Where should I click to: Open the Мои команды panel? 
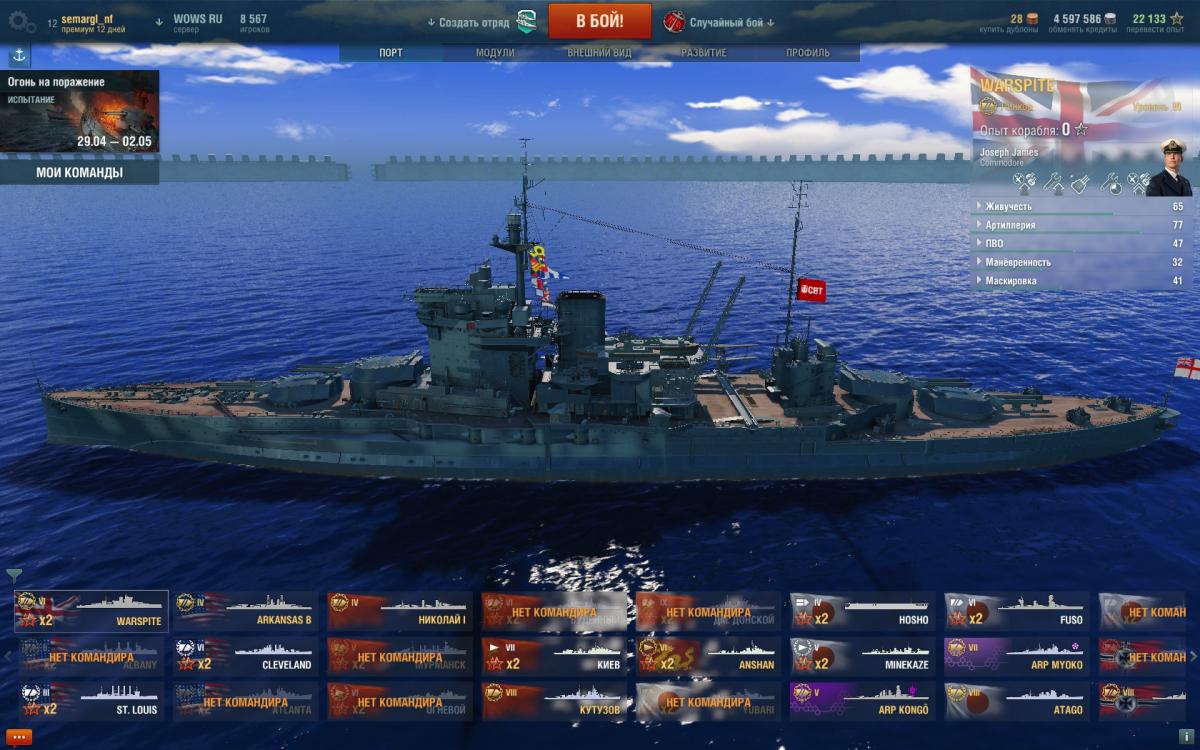pyautogui.click(x=79, y=172)
